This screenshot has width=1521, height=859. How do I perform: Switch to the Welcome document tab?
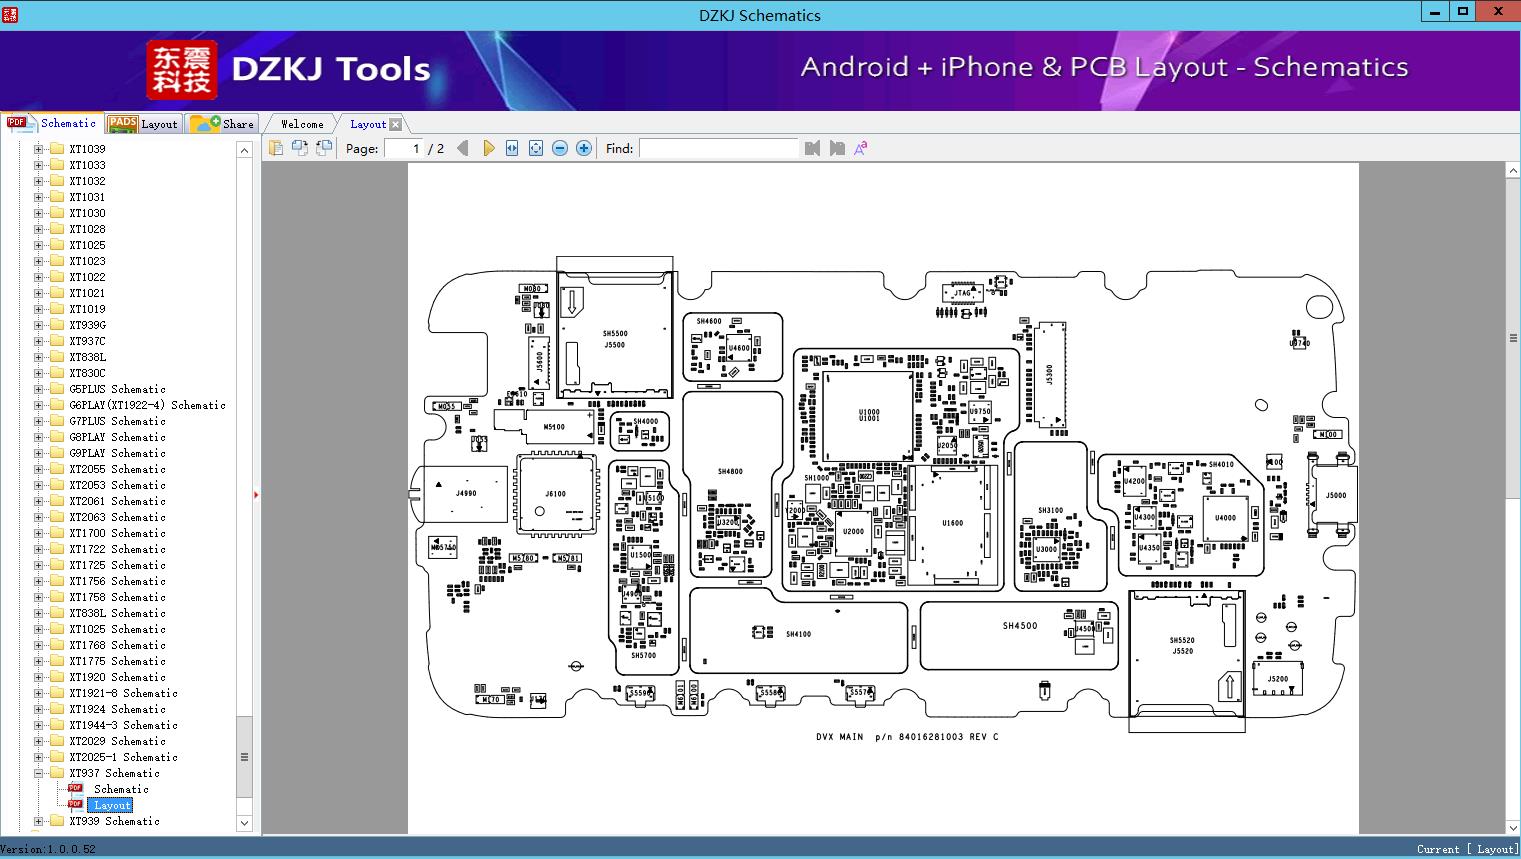[x=302, y=124]
